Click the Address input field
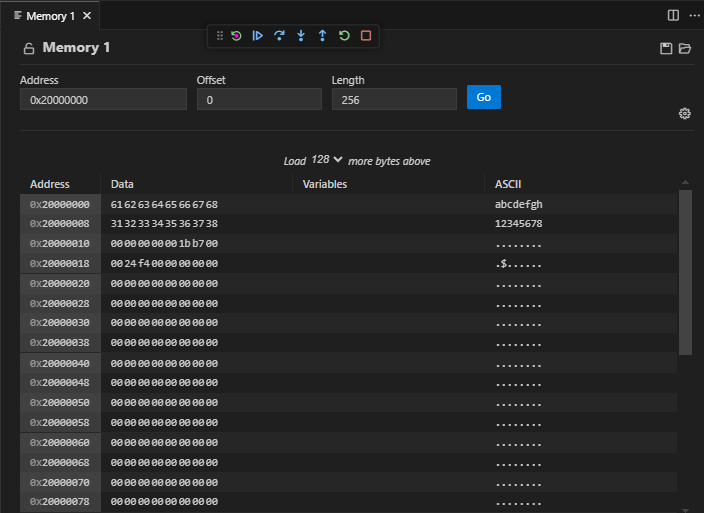Viewport: 704px width, 513px height. 103,99
